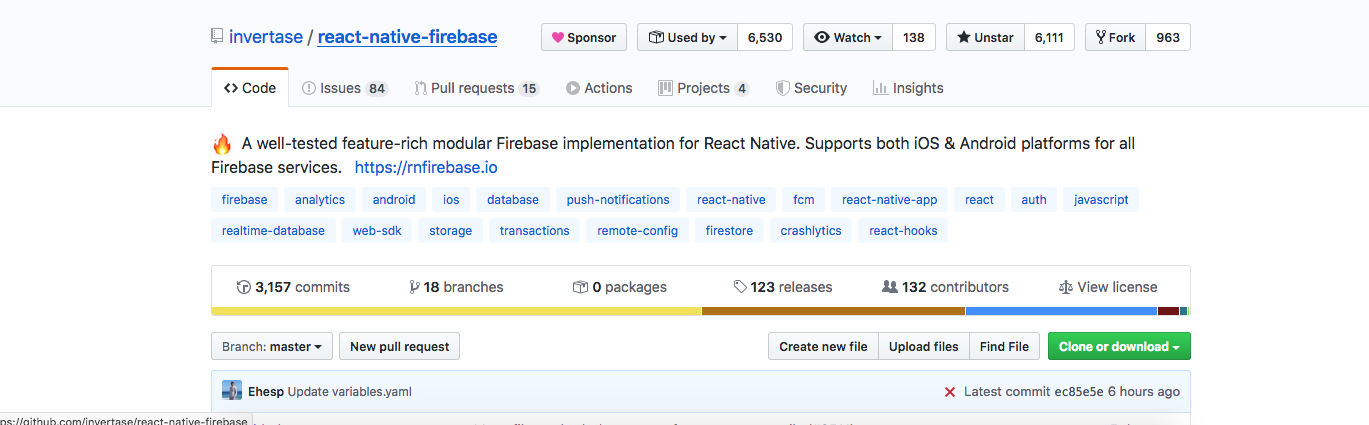The width and height of the screenshot is (1369, 425).
Task: Click the brown segment of language bar
Action: click(x=833, y=311)
